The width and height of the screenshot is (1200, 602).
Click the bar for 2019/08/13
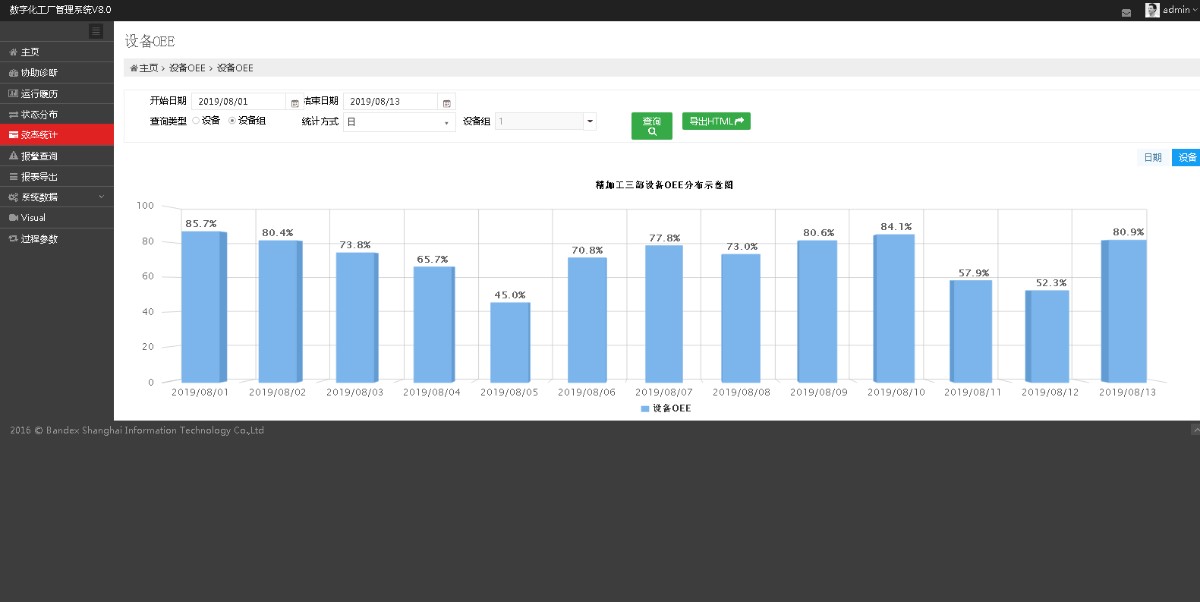(1123, 311)
